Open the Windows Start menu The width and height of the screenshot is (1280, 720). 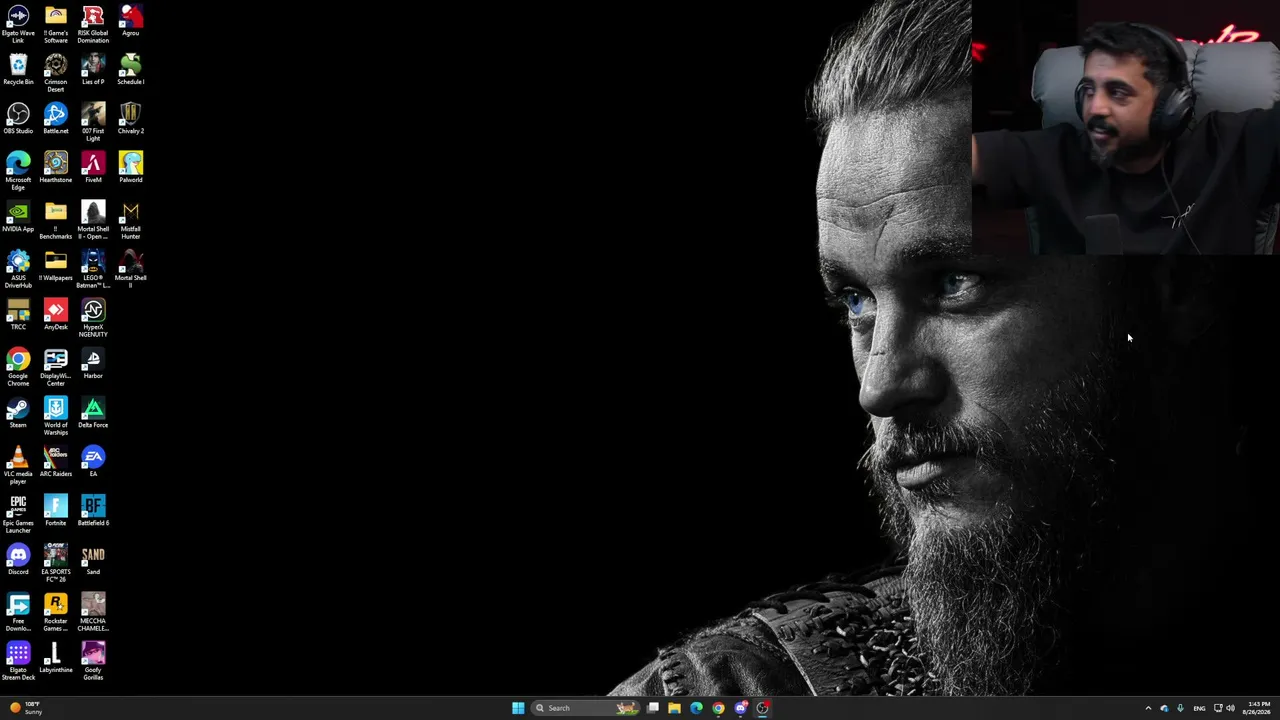(518, 708)
